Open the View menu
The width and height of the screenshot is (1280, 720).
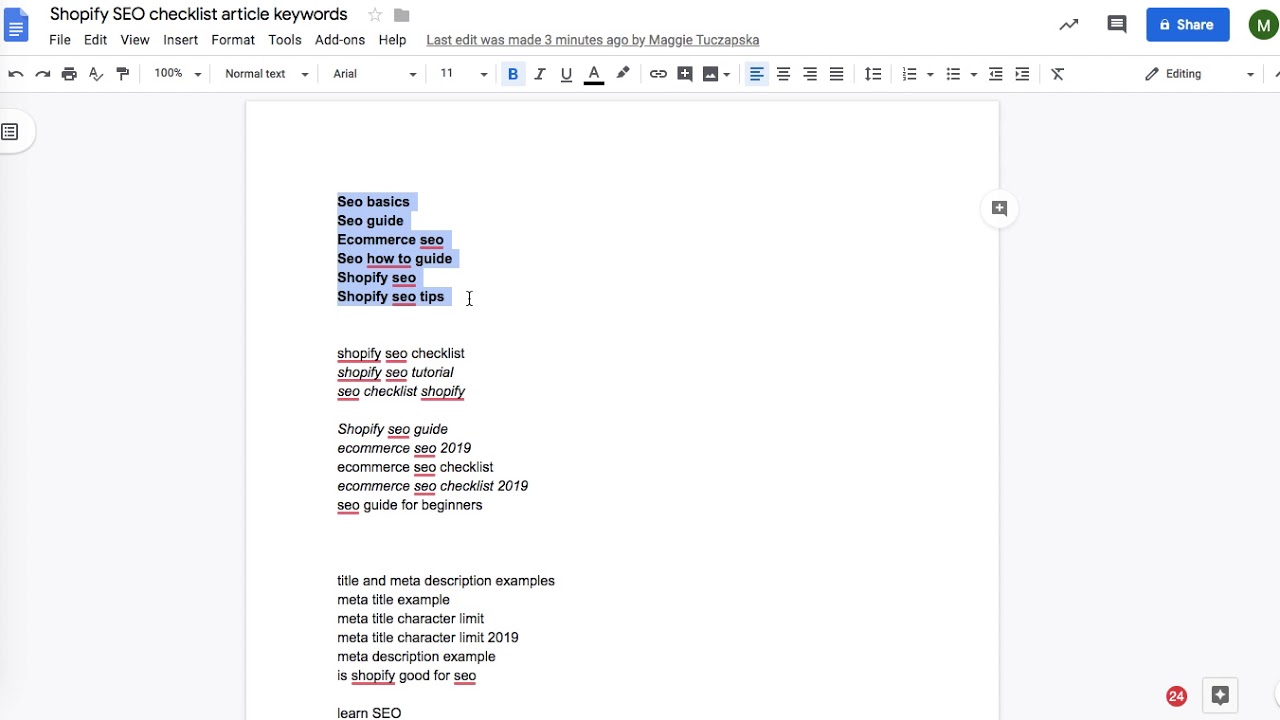coord(135,40)
